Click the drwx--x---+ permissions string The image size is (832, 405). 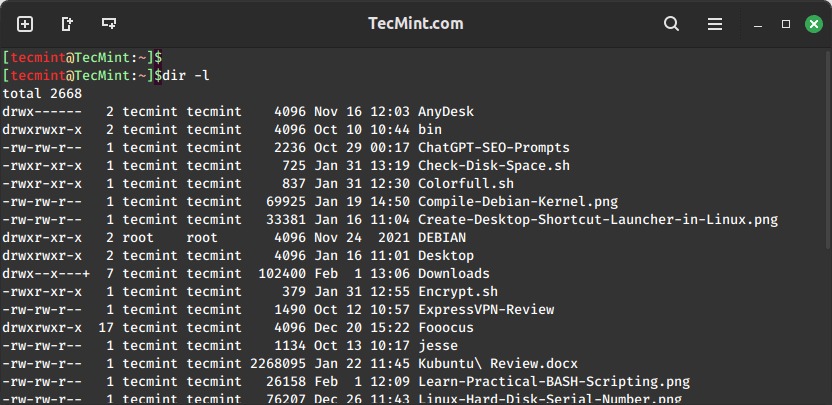46,274
